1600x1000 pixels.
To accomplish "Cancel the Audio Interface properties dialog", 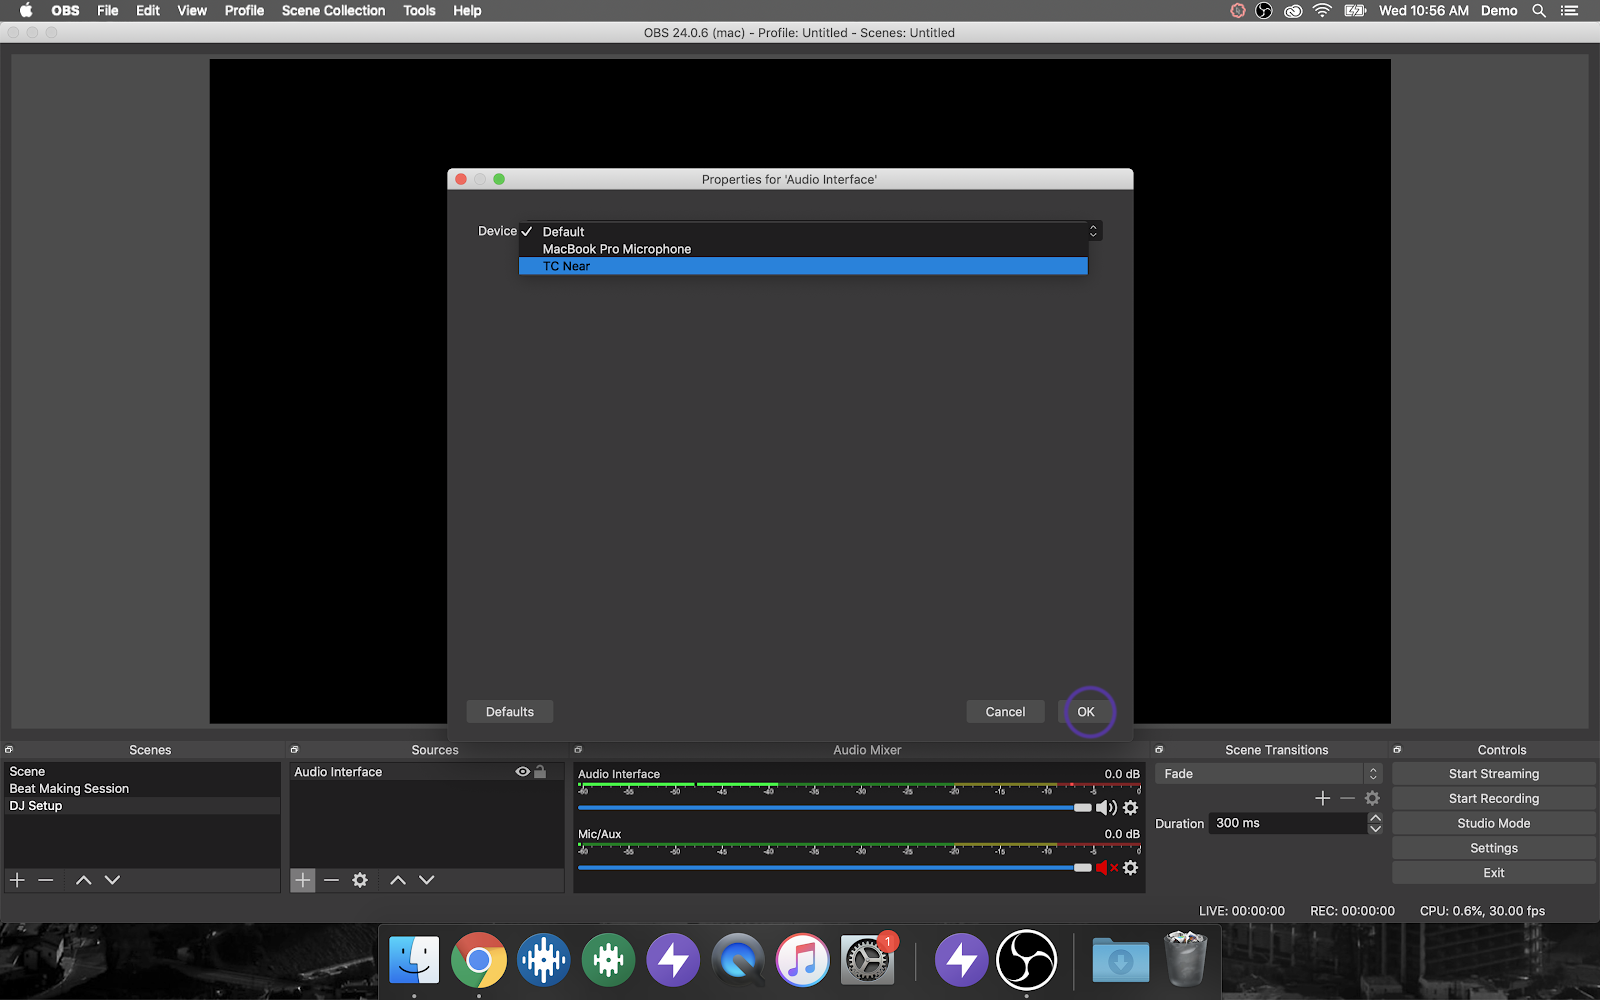I will coord(1005,712).
